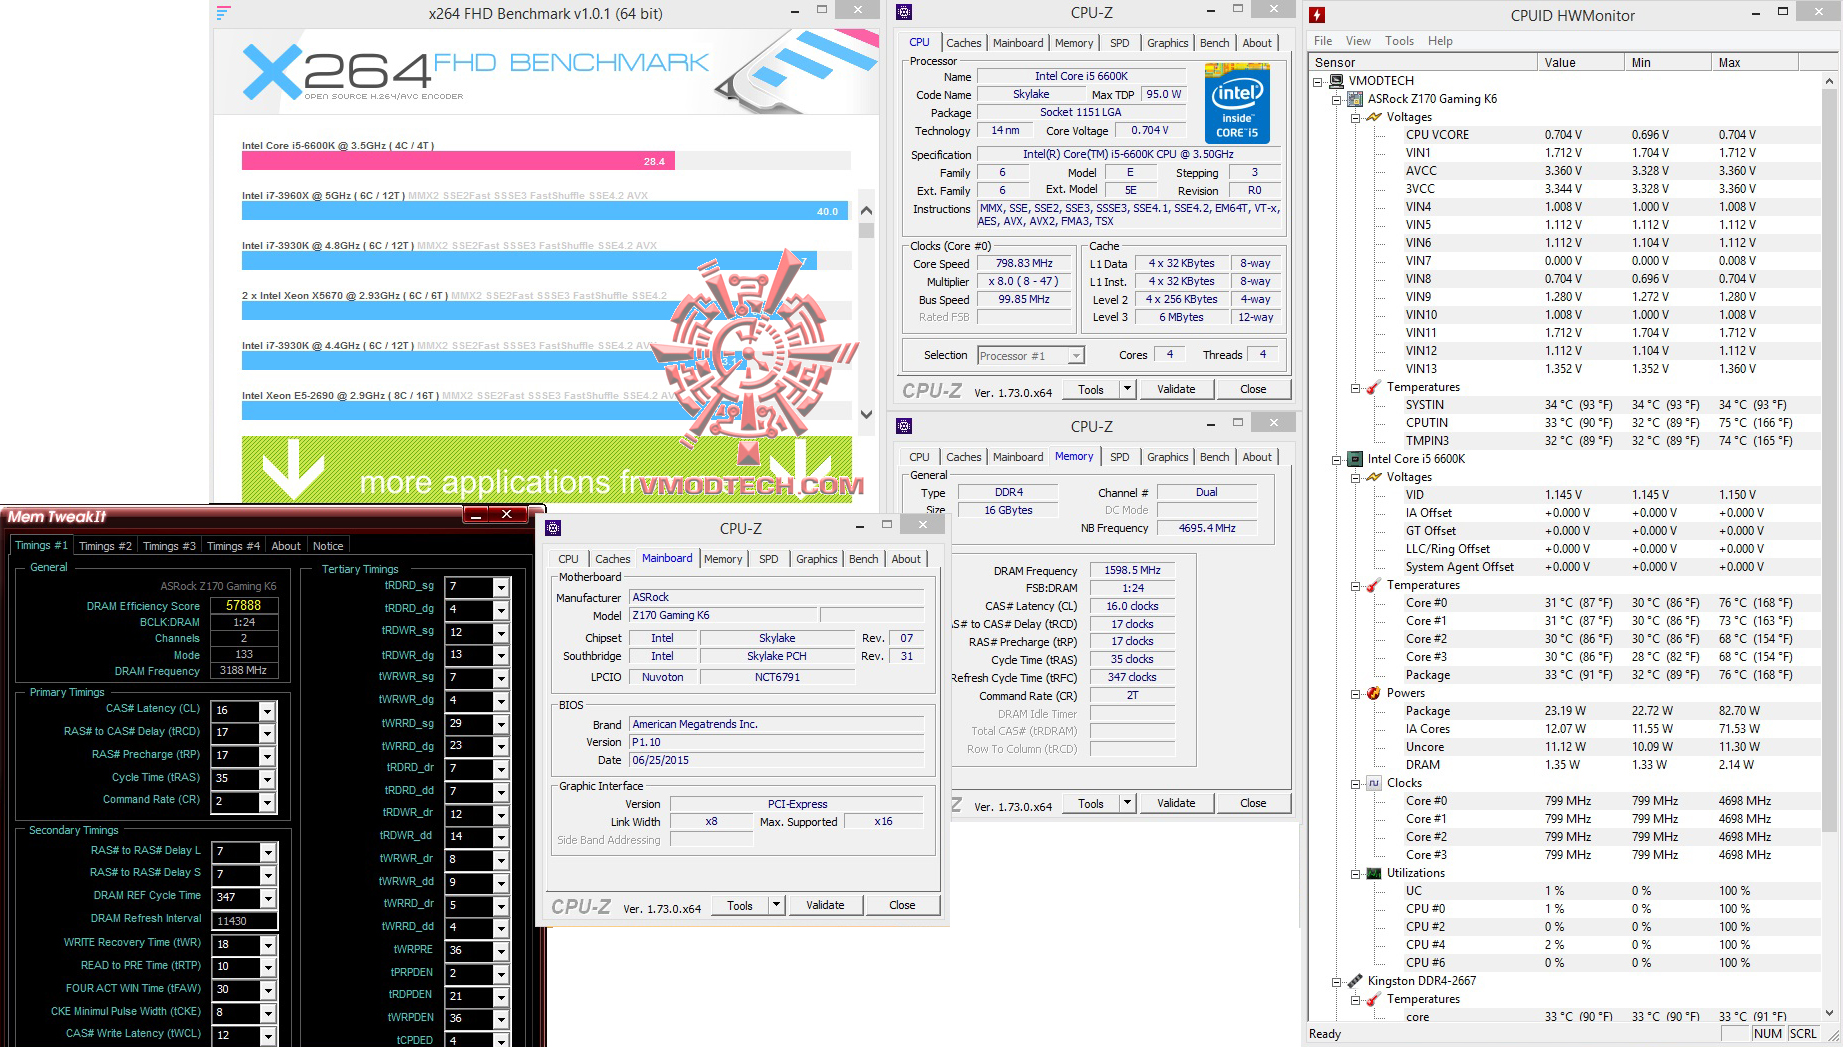The image size is (1843, 1047).
Task: Click the Intel Core i5 6600K chip icon
Action: click(1355, 459)
